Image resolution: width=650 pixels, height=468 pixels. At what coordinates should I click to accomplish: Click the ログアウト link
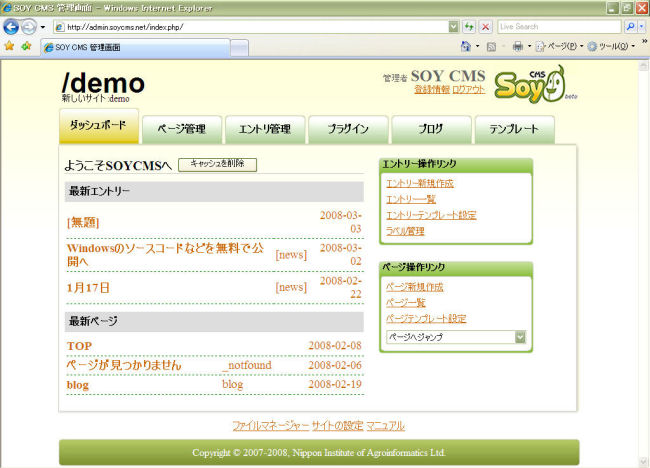click(468, 89)
